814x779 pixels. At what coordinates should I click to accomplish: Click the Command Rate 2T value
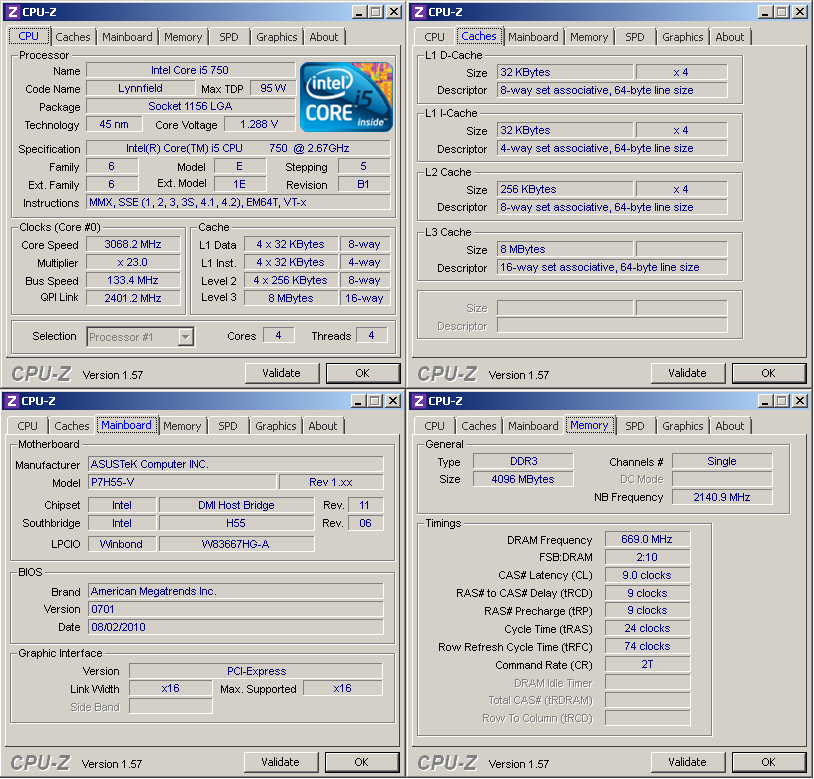(647, 664)
